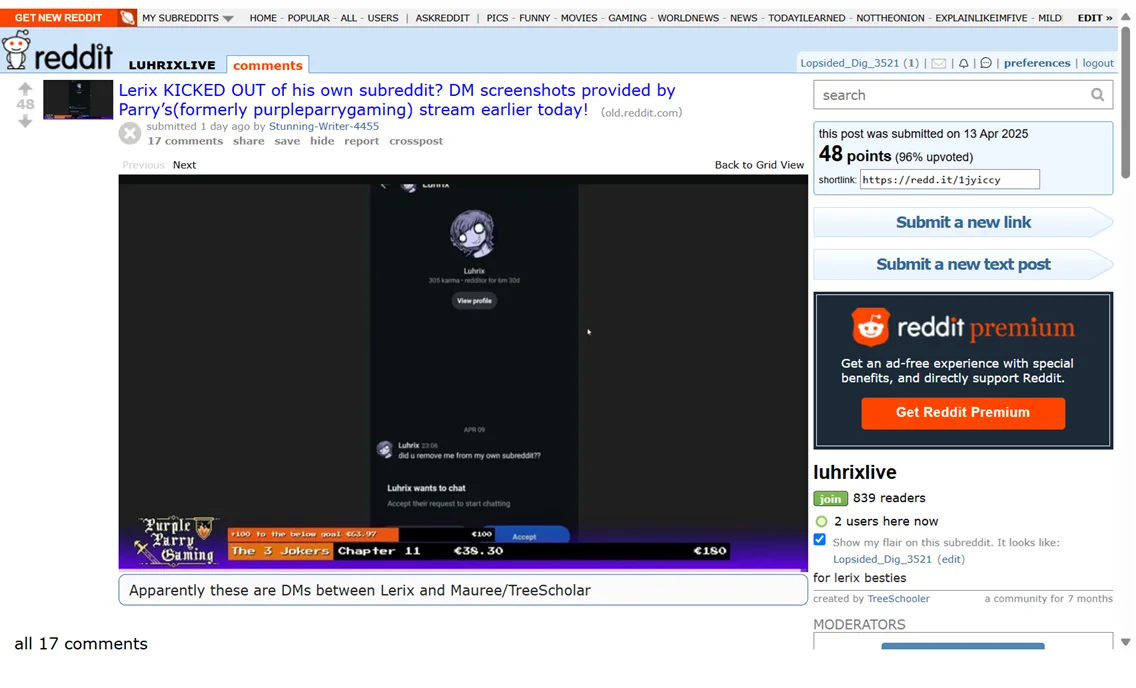Click the icon next to Get New Reddit
The height and width of the screenshot is (688, 1136).
[127, 17]
